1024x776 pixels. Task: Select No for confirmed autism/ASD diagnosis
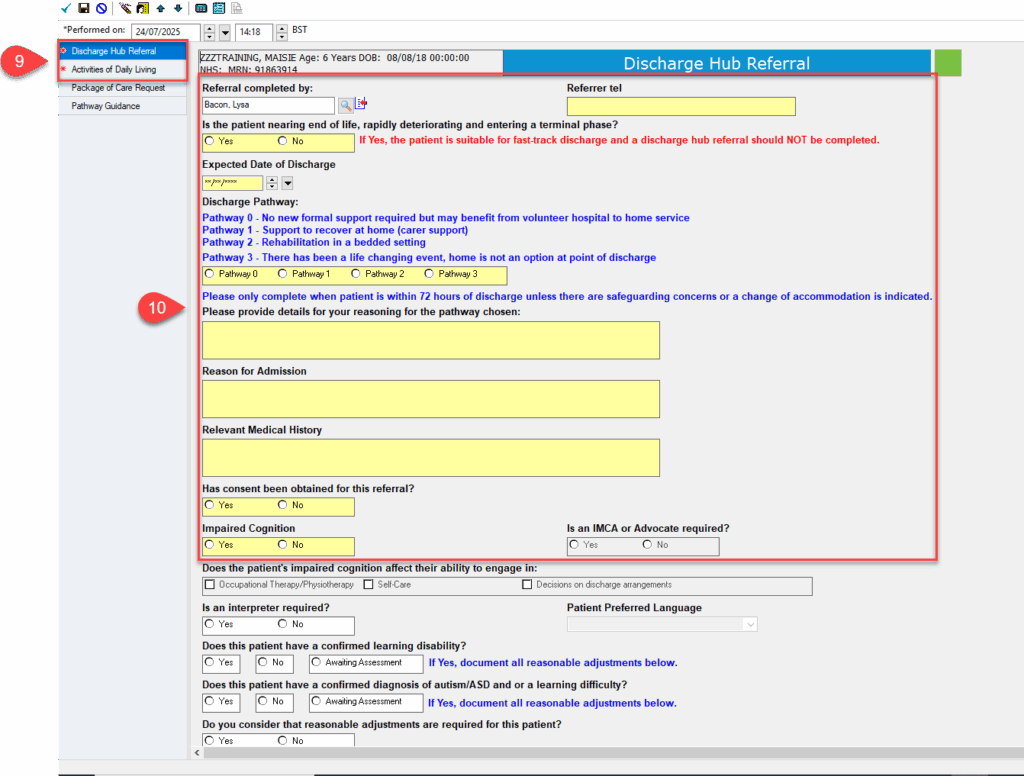tap(263, 702)
